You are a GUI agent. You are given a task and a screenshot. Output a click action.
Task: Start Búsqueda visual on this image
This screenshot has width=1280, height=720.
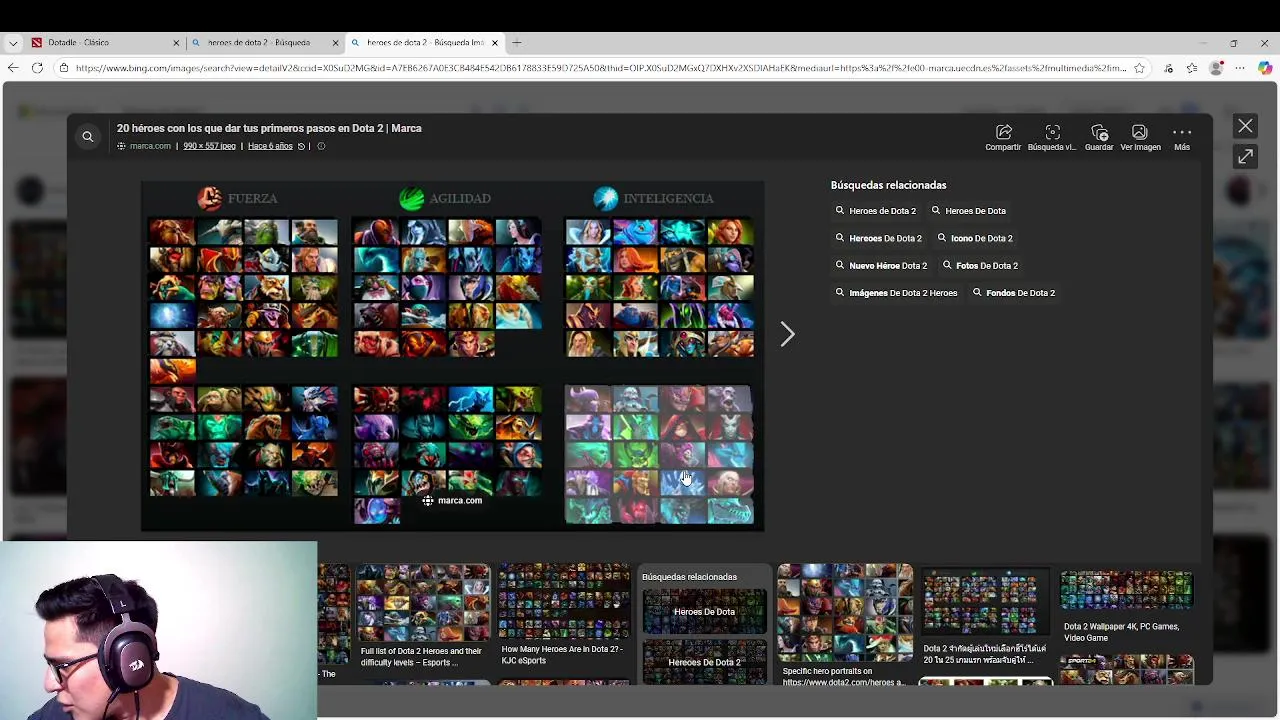tap(1052, 138)
